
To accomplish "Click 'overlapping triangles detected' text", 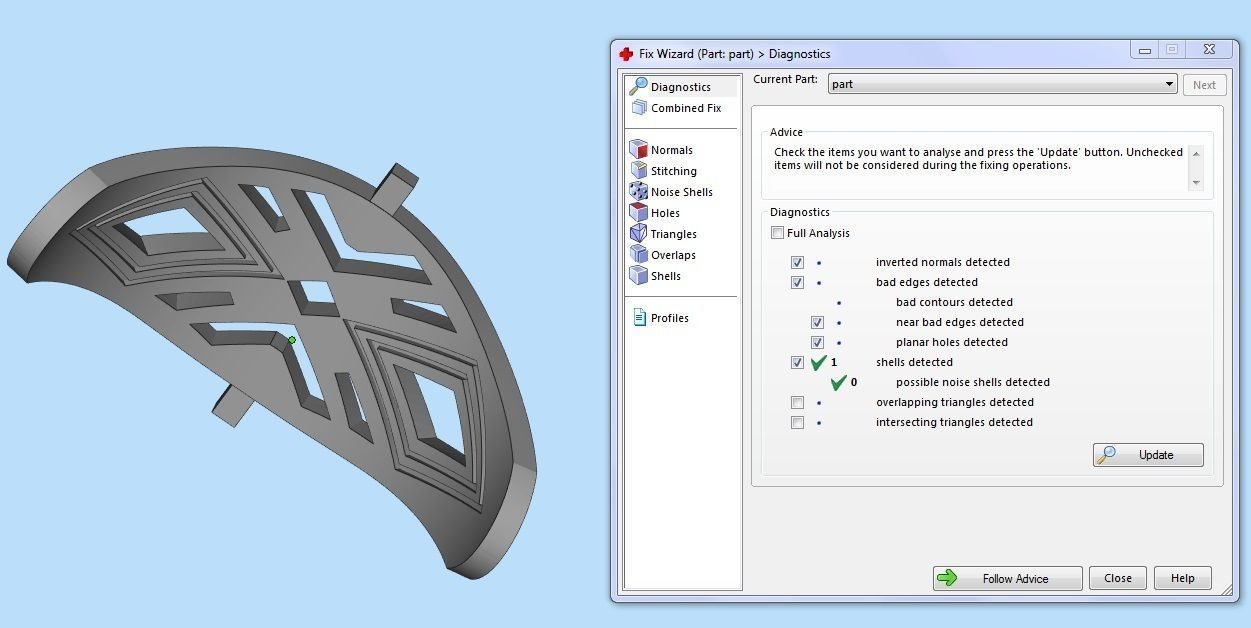I will coord(955,402).
